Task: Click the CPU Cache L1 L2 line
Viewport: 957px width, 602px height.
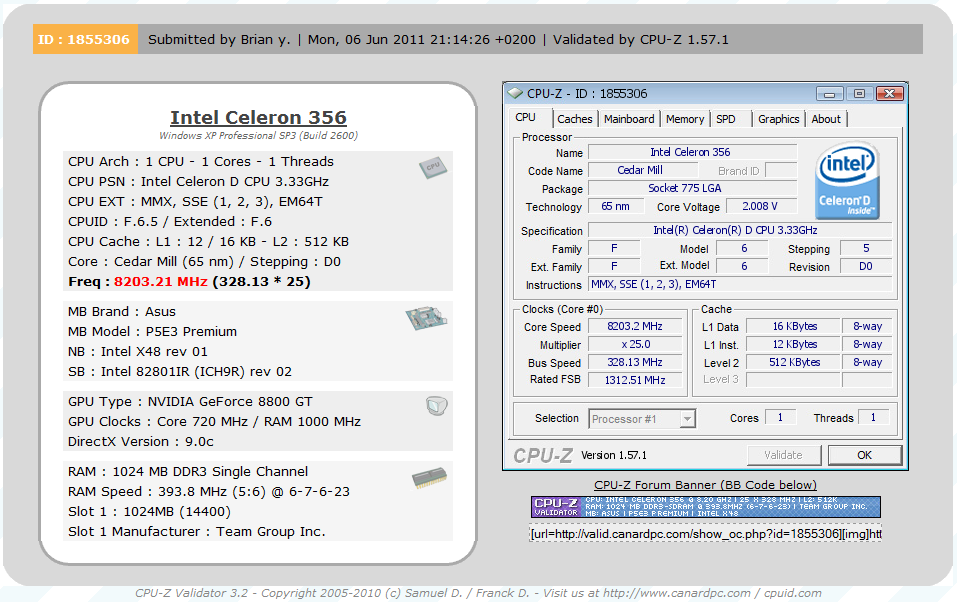Action: 208,242
